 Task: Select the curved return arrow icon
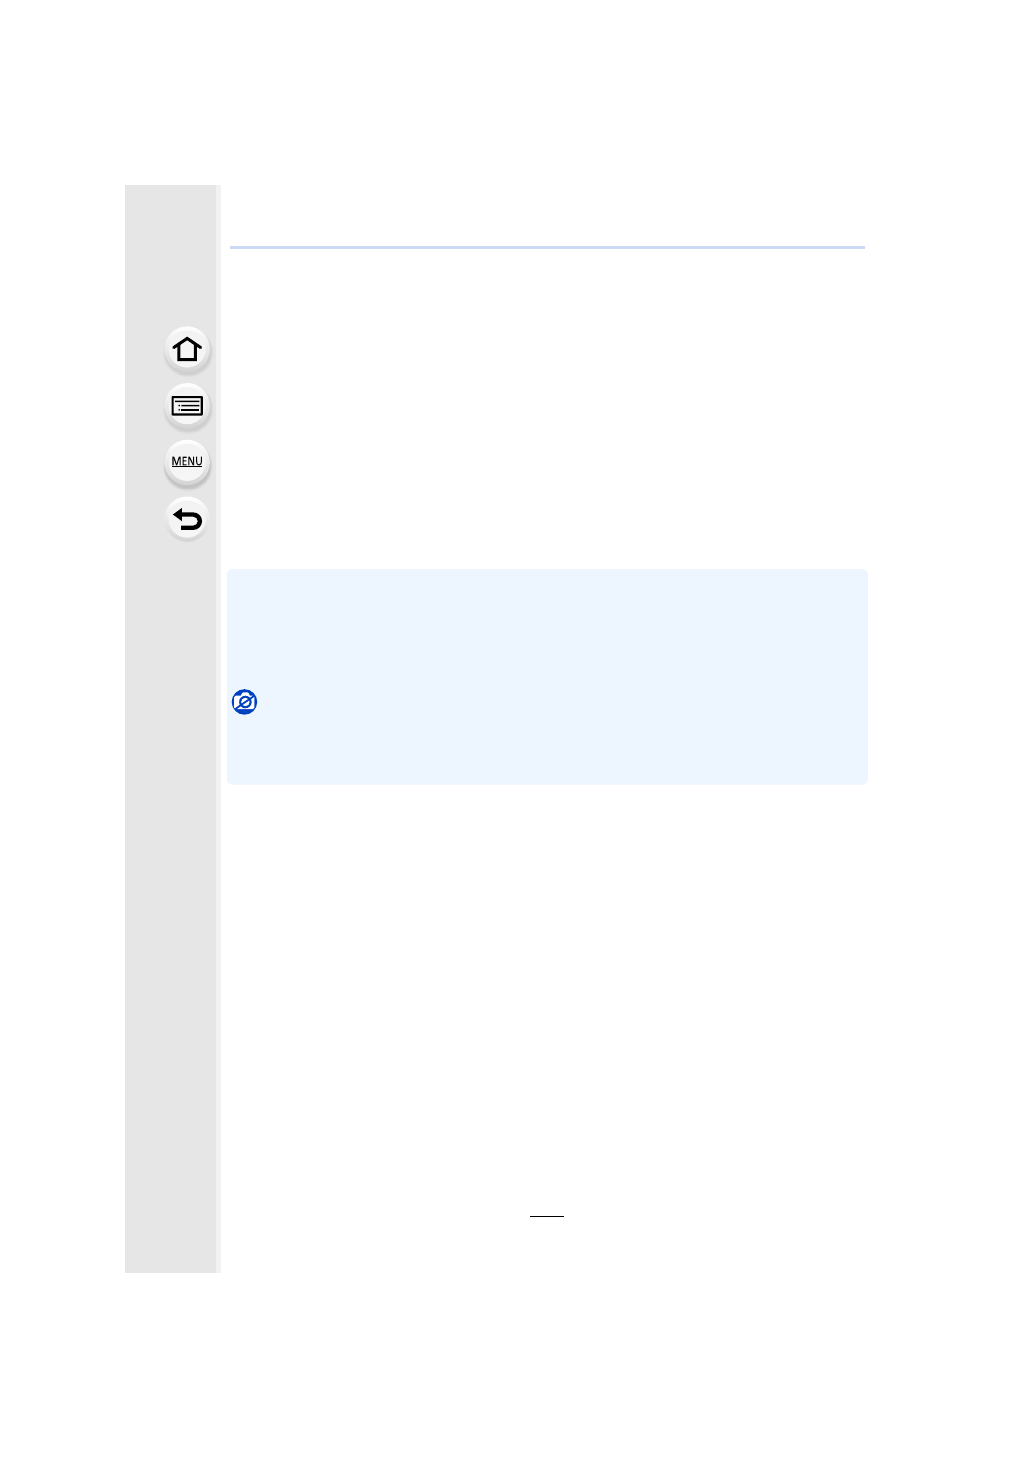(x=187, y=519)
